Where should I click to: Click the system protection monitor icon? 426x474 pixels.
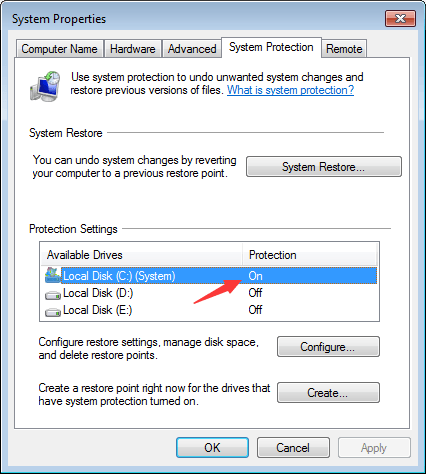tap(45, 86)
